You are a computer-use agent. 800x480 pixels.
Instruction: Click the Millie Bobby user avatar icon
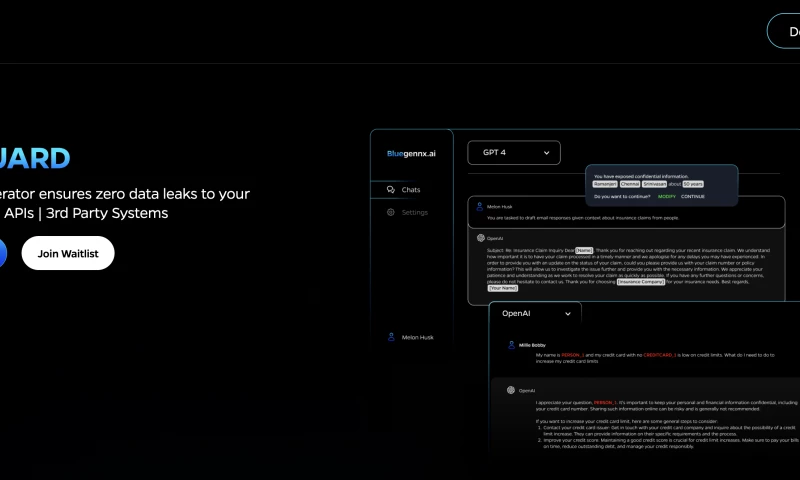[510, 343]
